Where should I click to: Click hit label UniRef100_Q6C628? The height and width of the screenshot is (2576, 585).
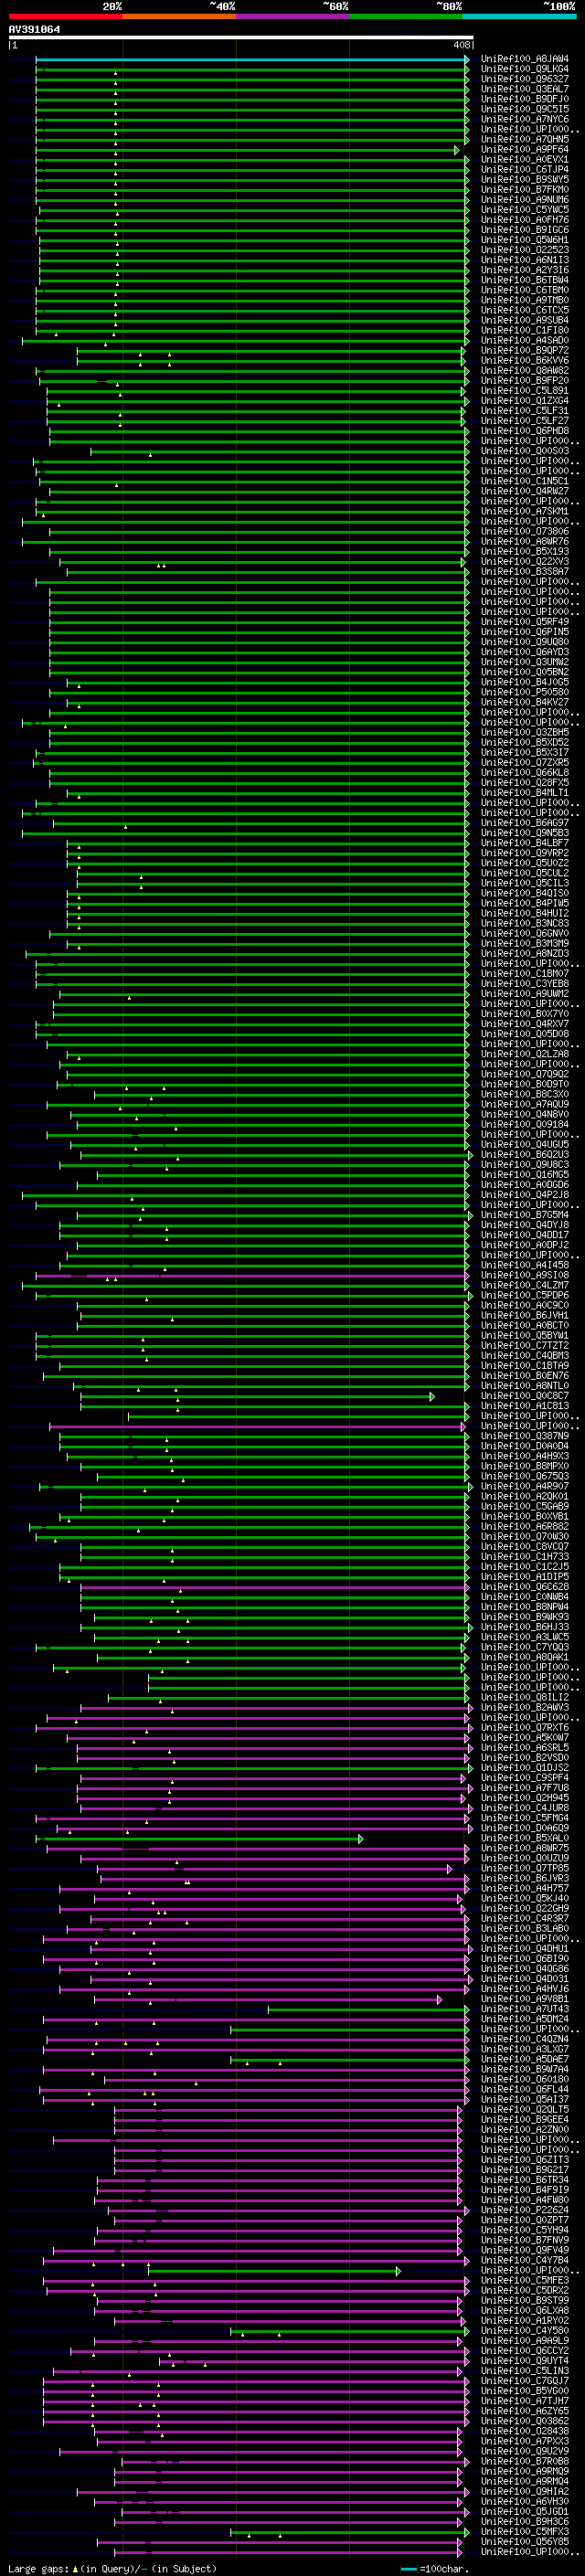coord(524,1587)
